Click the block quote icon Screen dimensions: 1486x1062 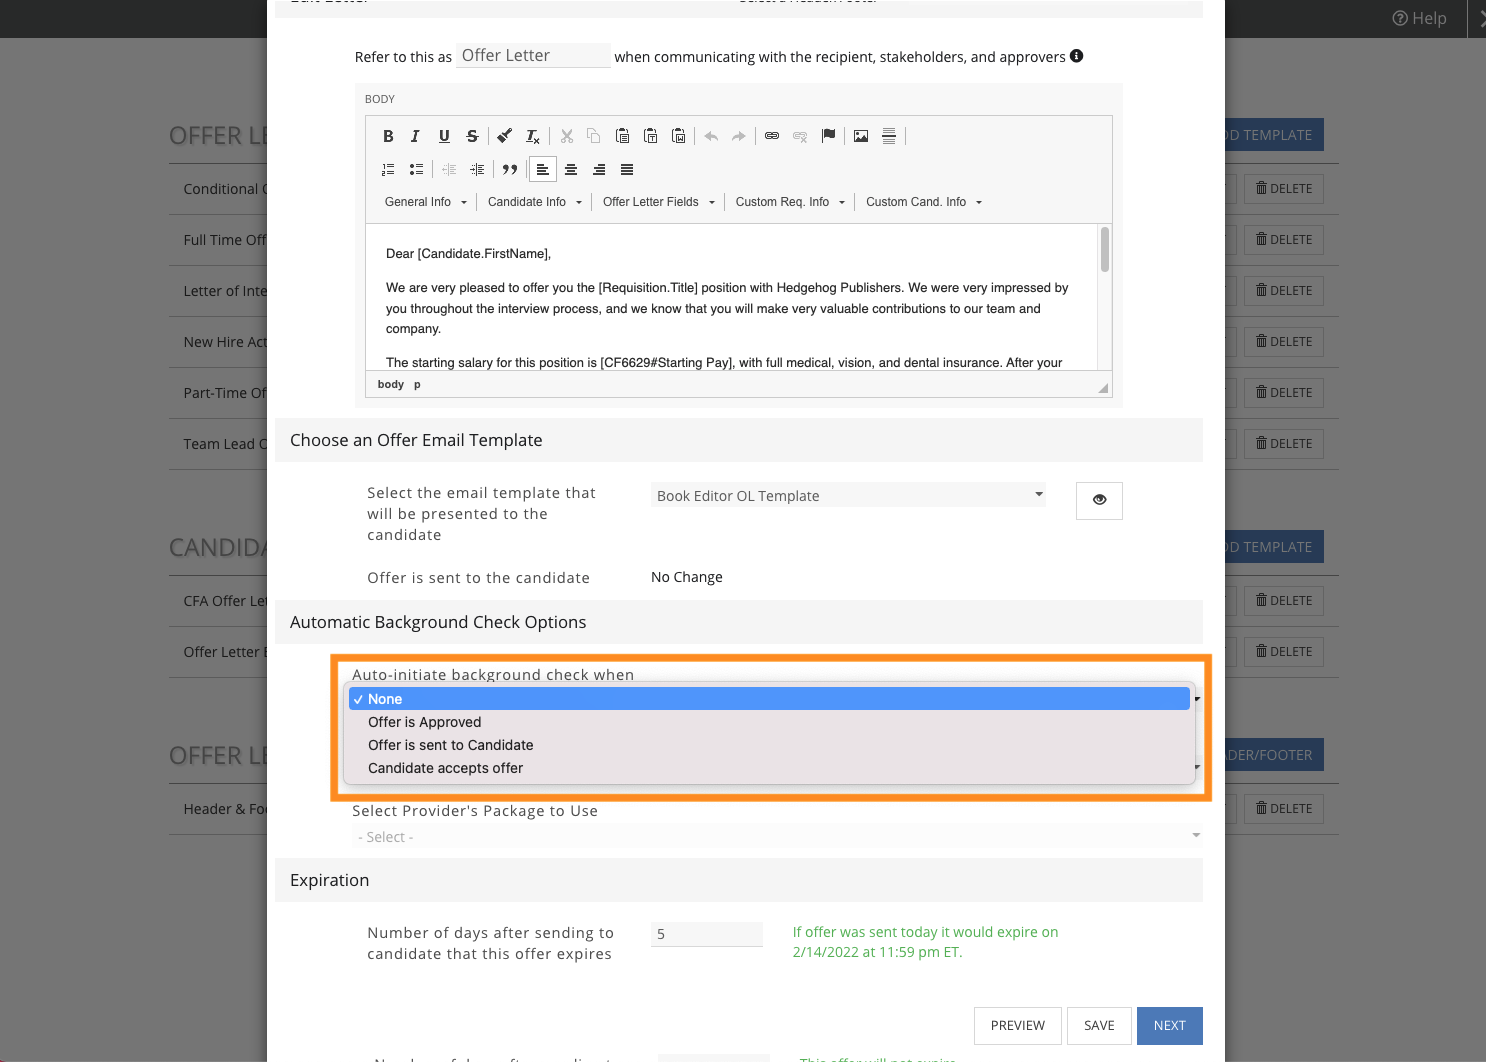point(510,170)
